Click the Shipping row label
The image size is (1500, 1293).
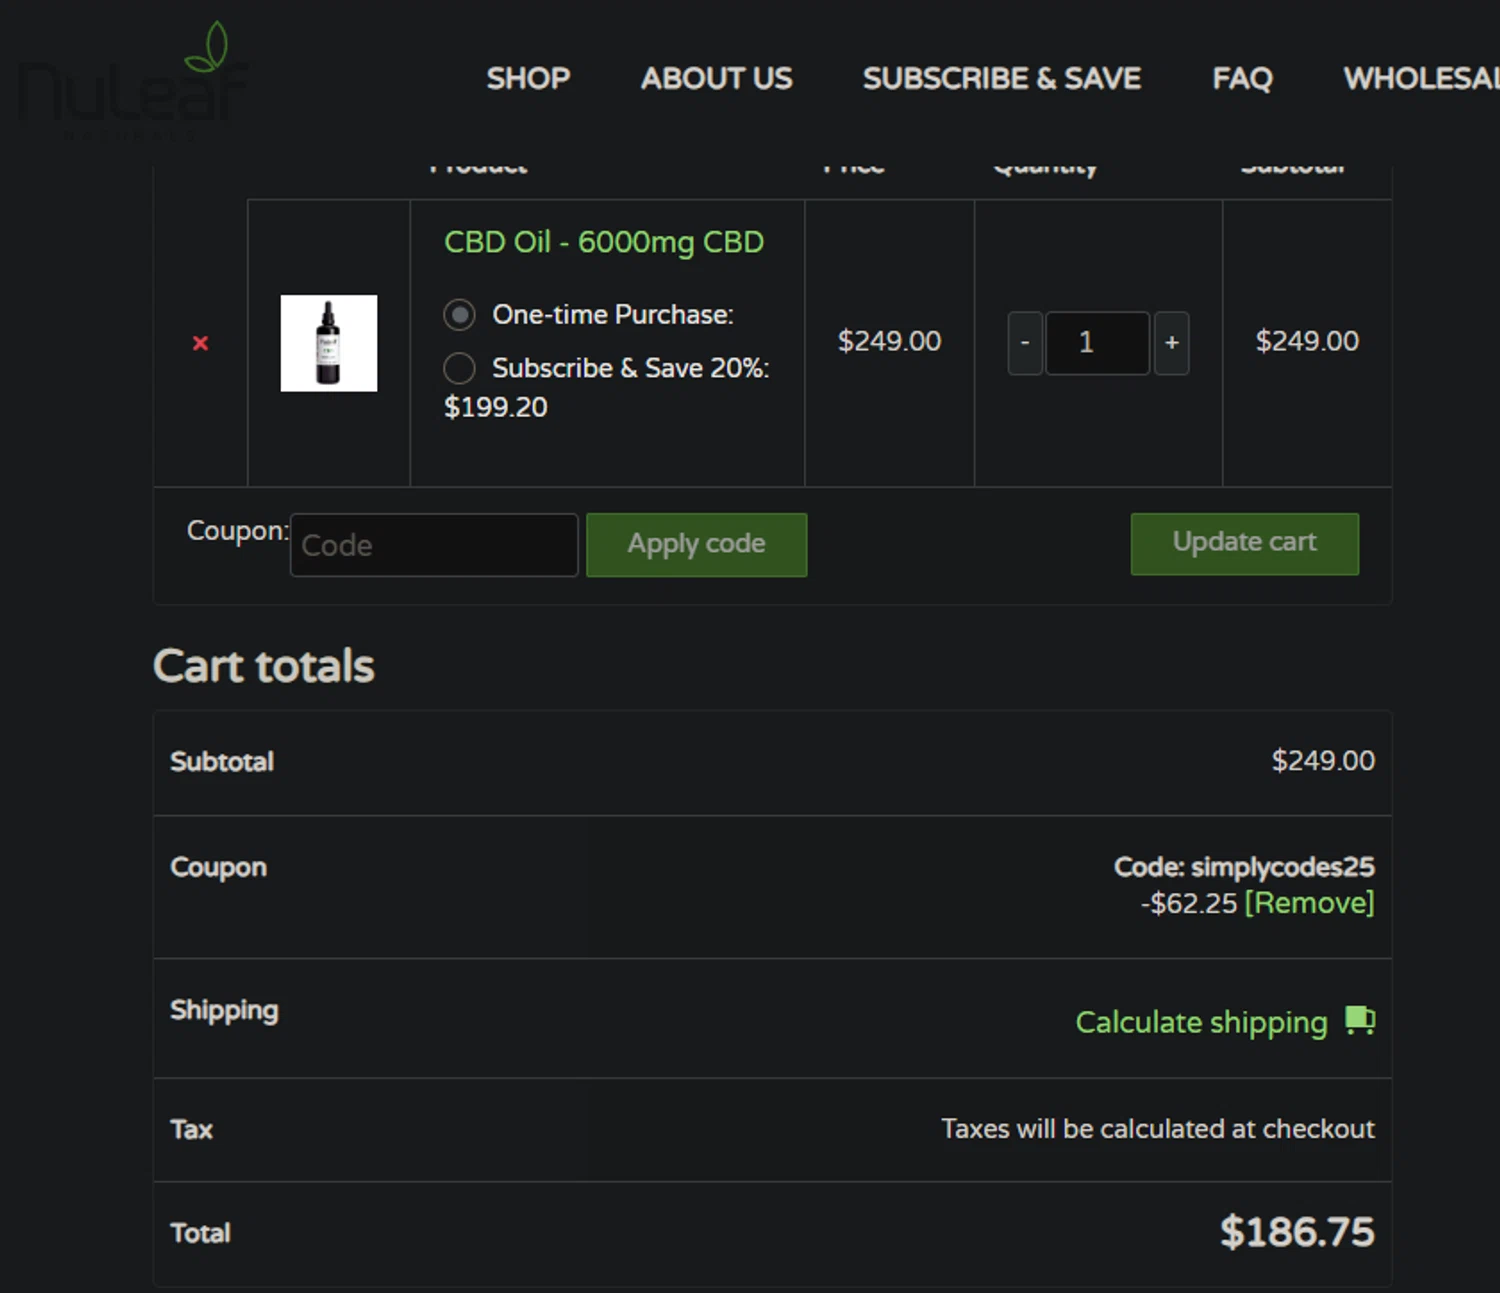tap(224, 1010)
